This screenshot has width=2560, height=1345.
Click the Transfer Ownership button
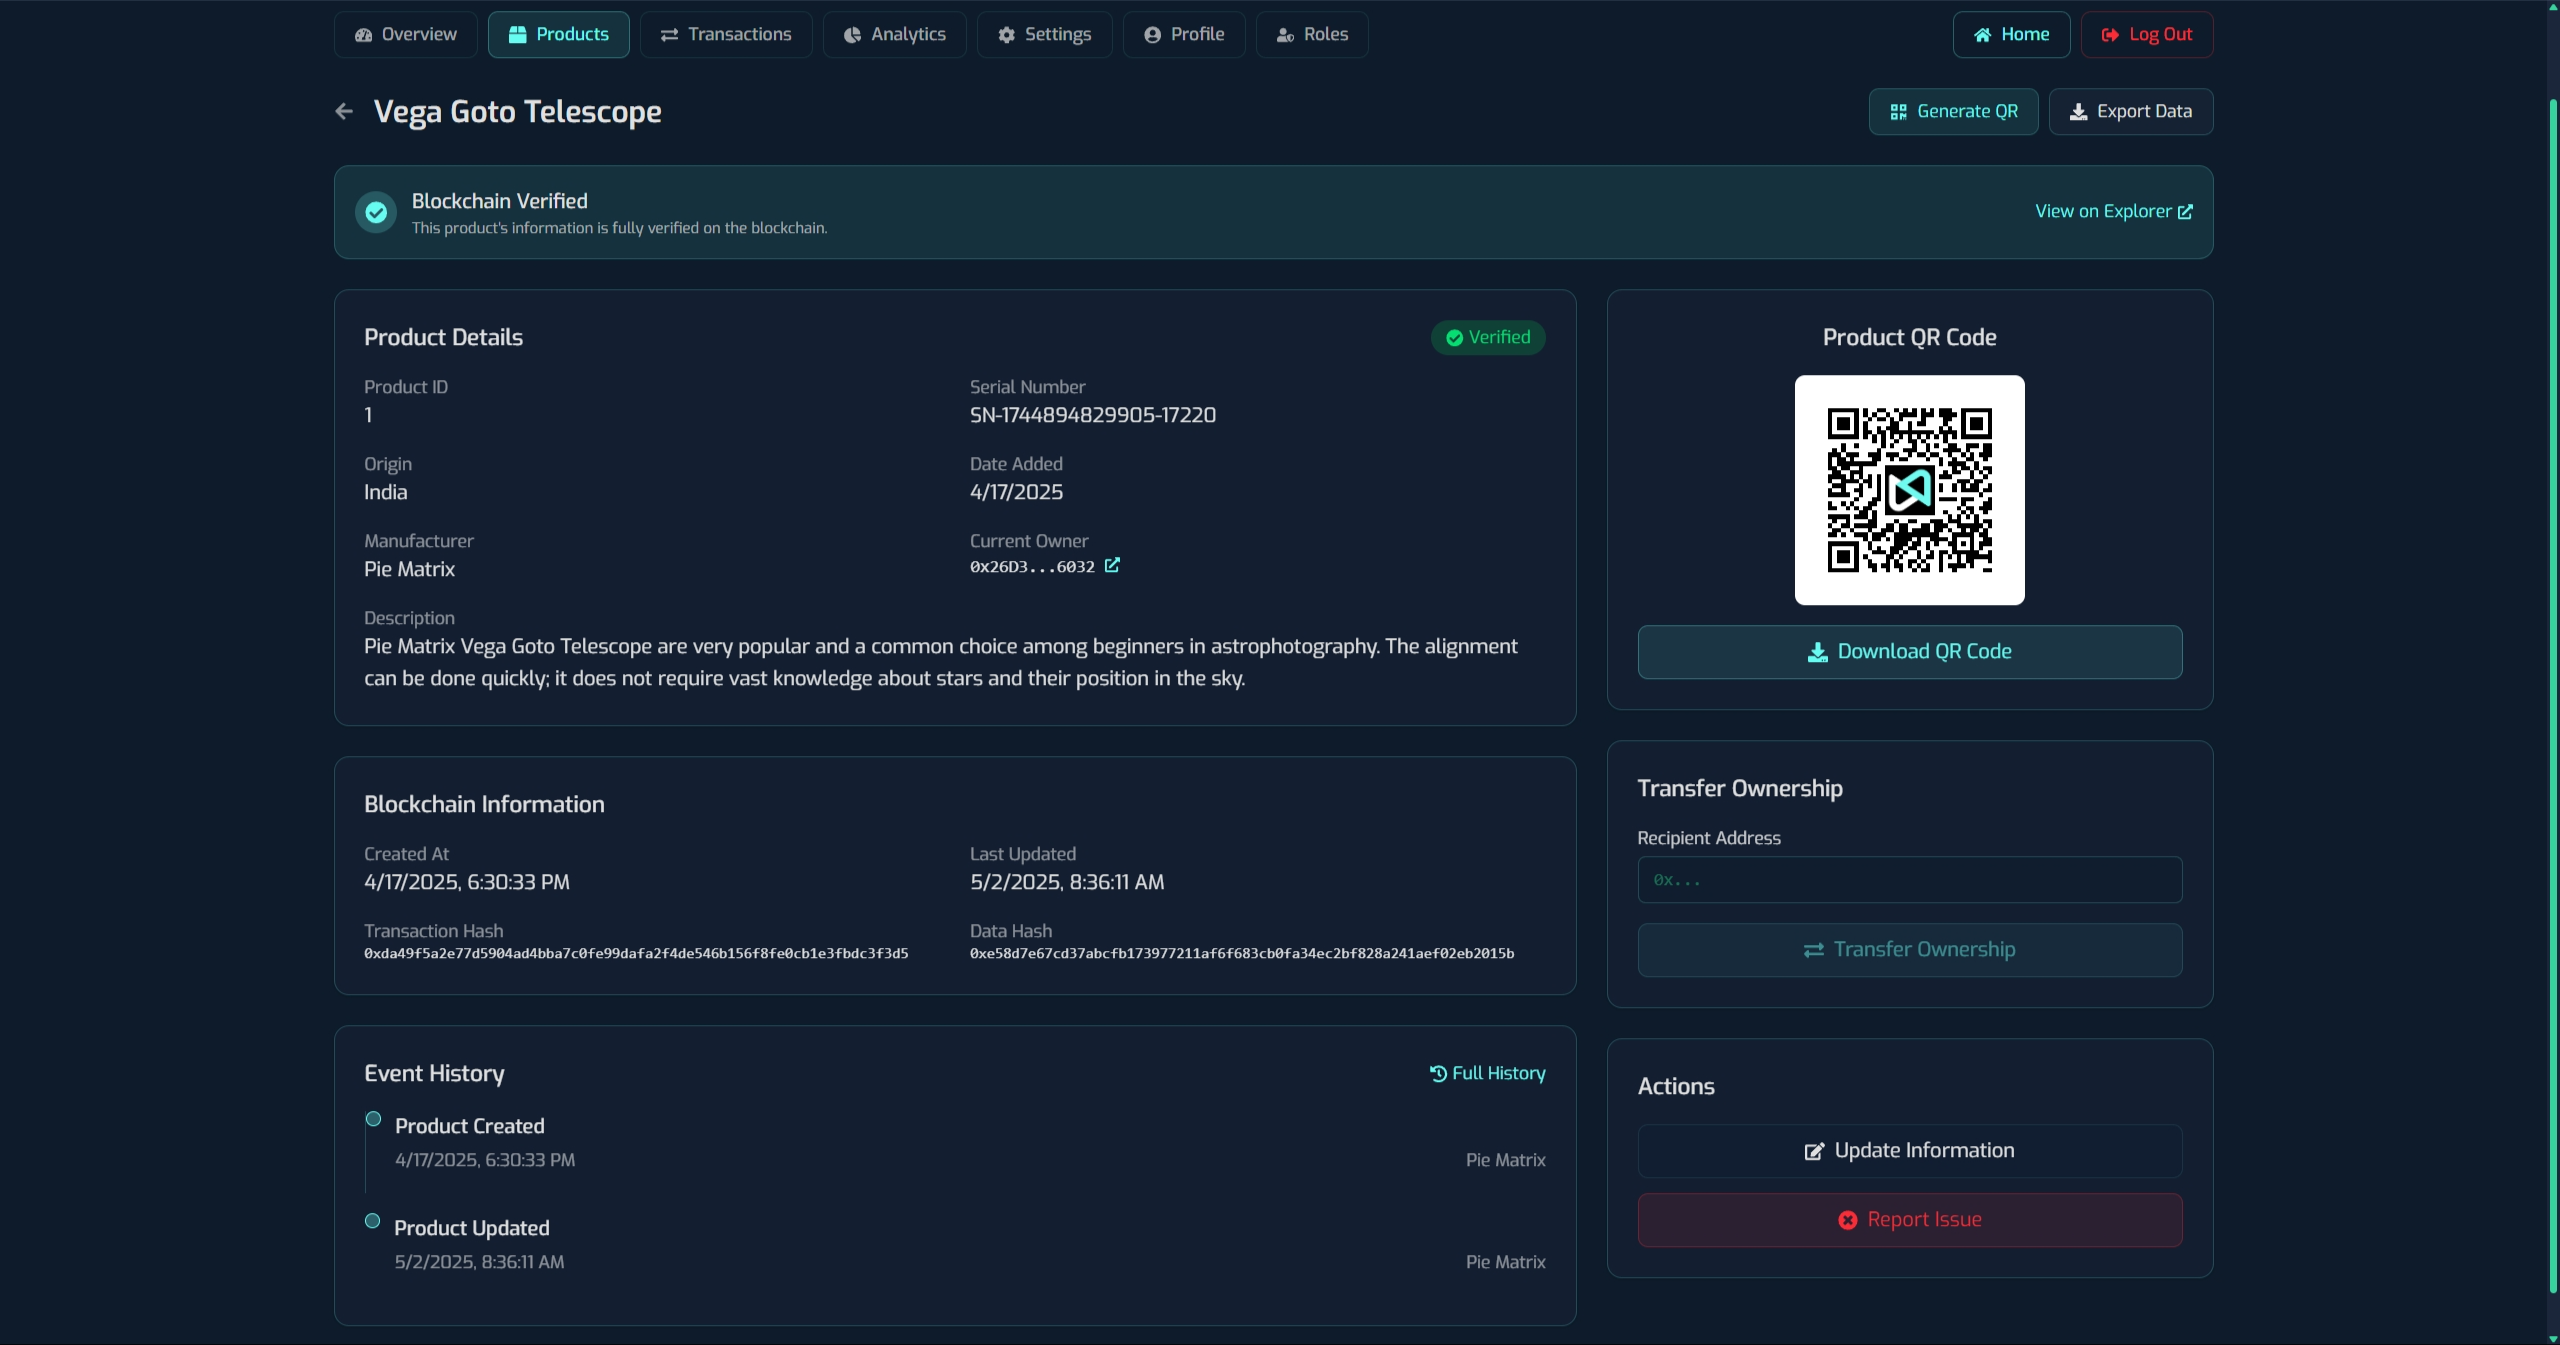[x=1909, y=949]
